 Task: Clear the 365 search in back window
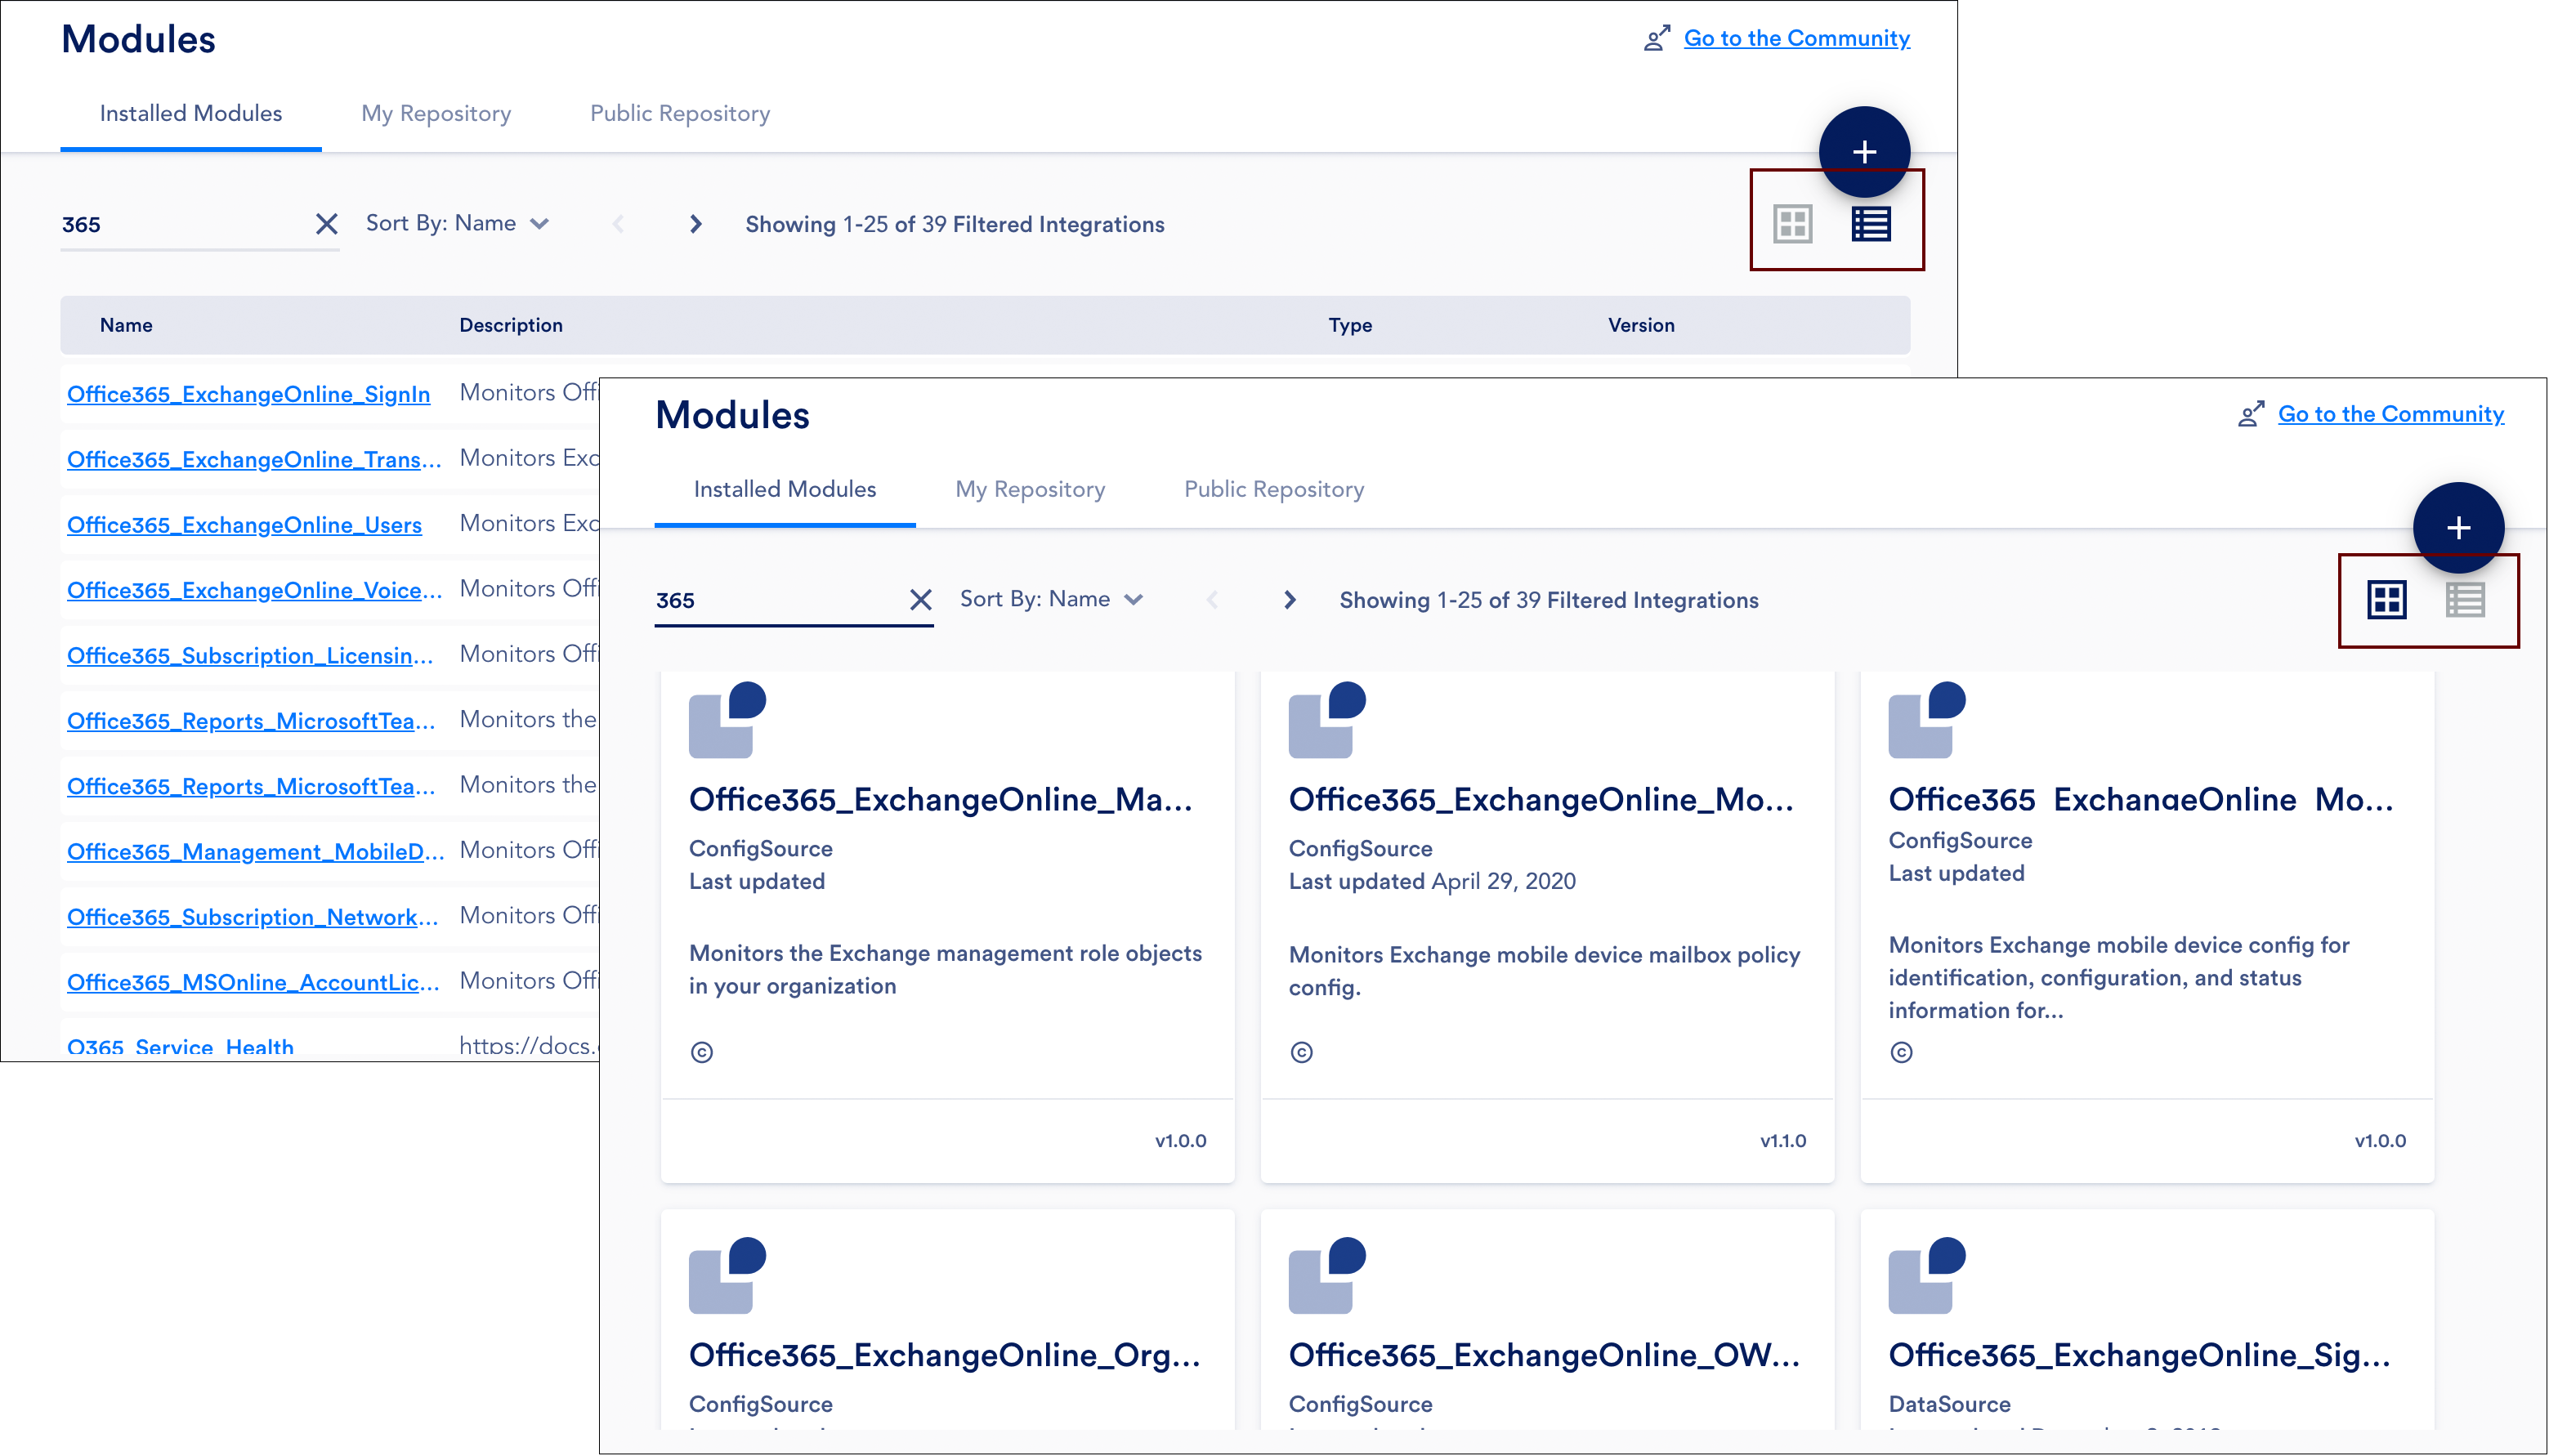[326, 223]
